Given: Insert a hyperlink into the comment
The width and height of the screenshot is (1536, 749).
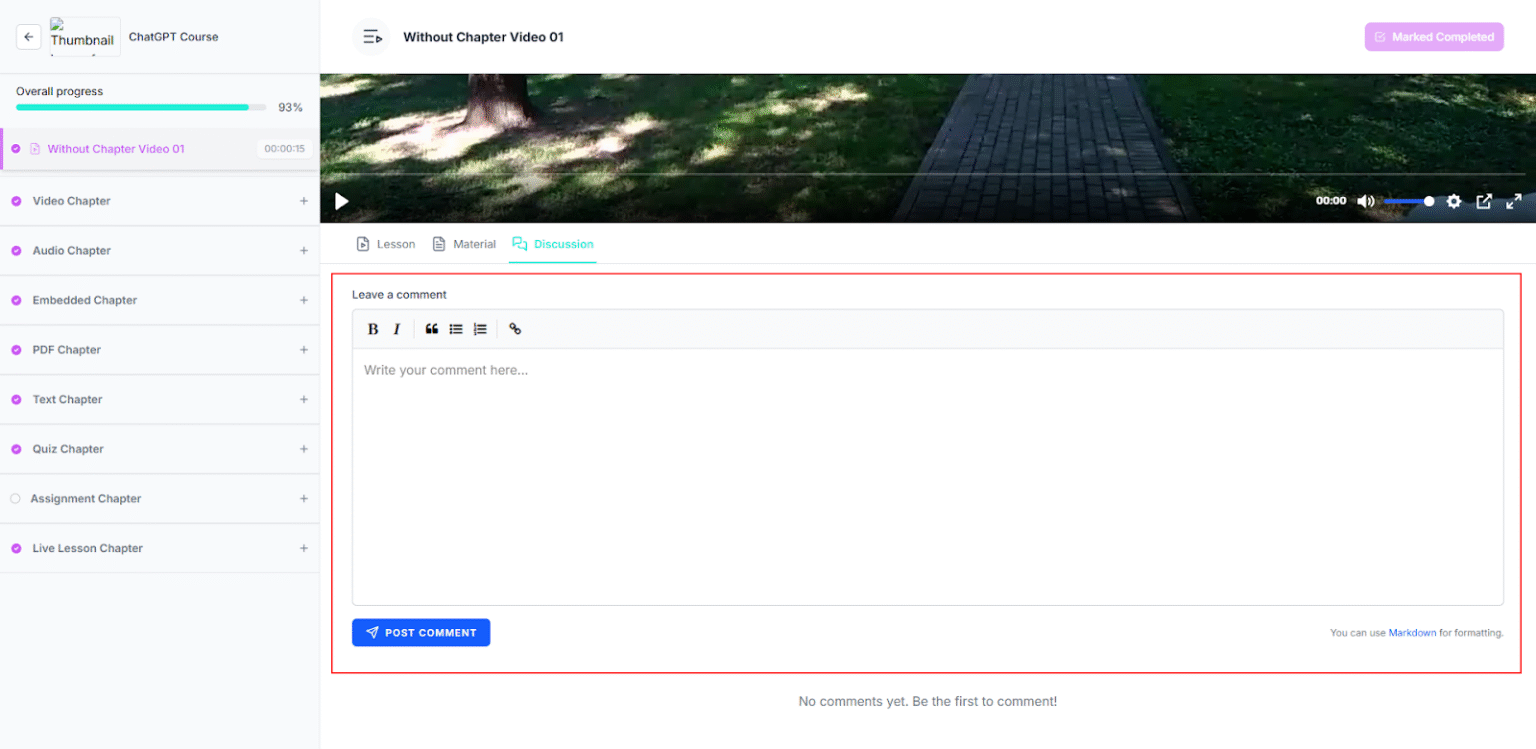Looking at the screenshot, I should (515, 328).
